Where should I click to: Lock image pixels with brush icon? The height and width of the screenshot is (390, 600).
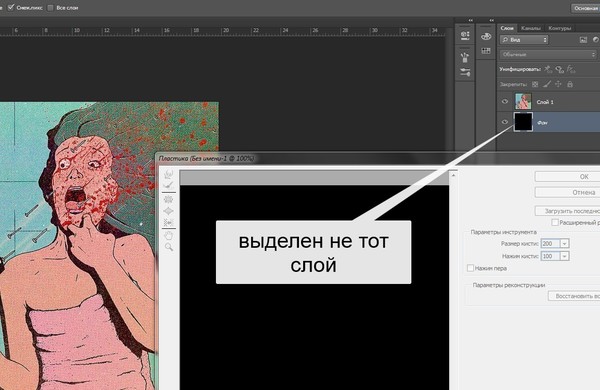[x=547, y=84]
